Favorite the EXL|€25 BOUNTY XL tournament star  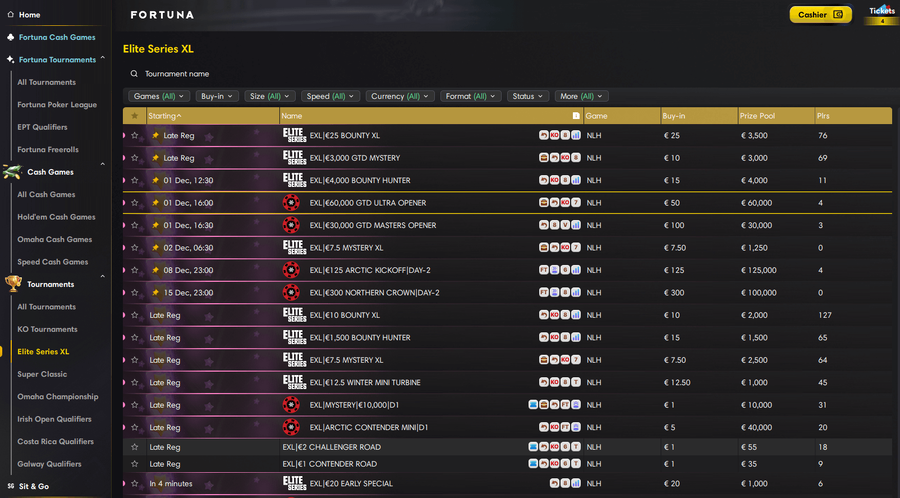(135, 135)
